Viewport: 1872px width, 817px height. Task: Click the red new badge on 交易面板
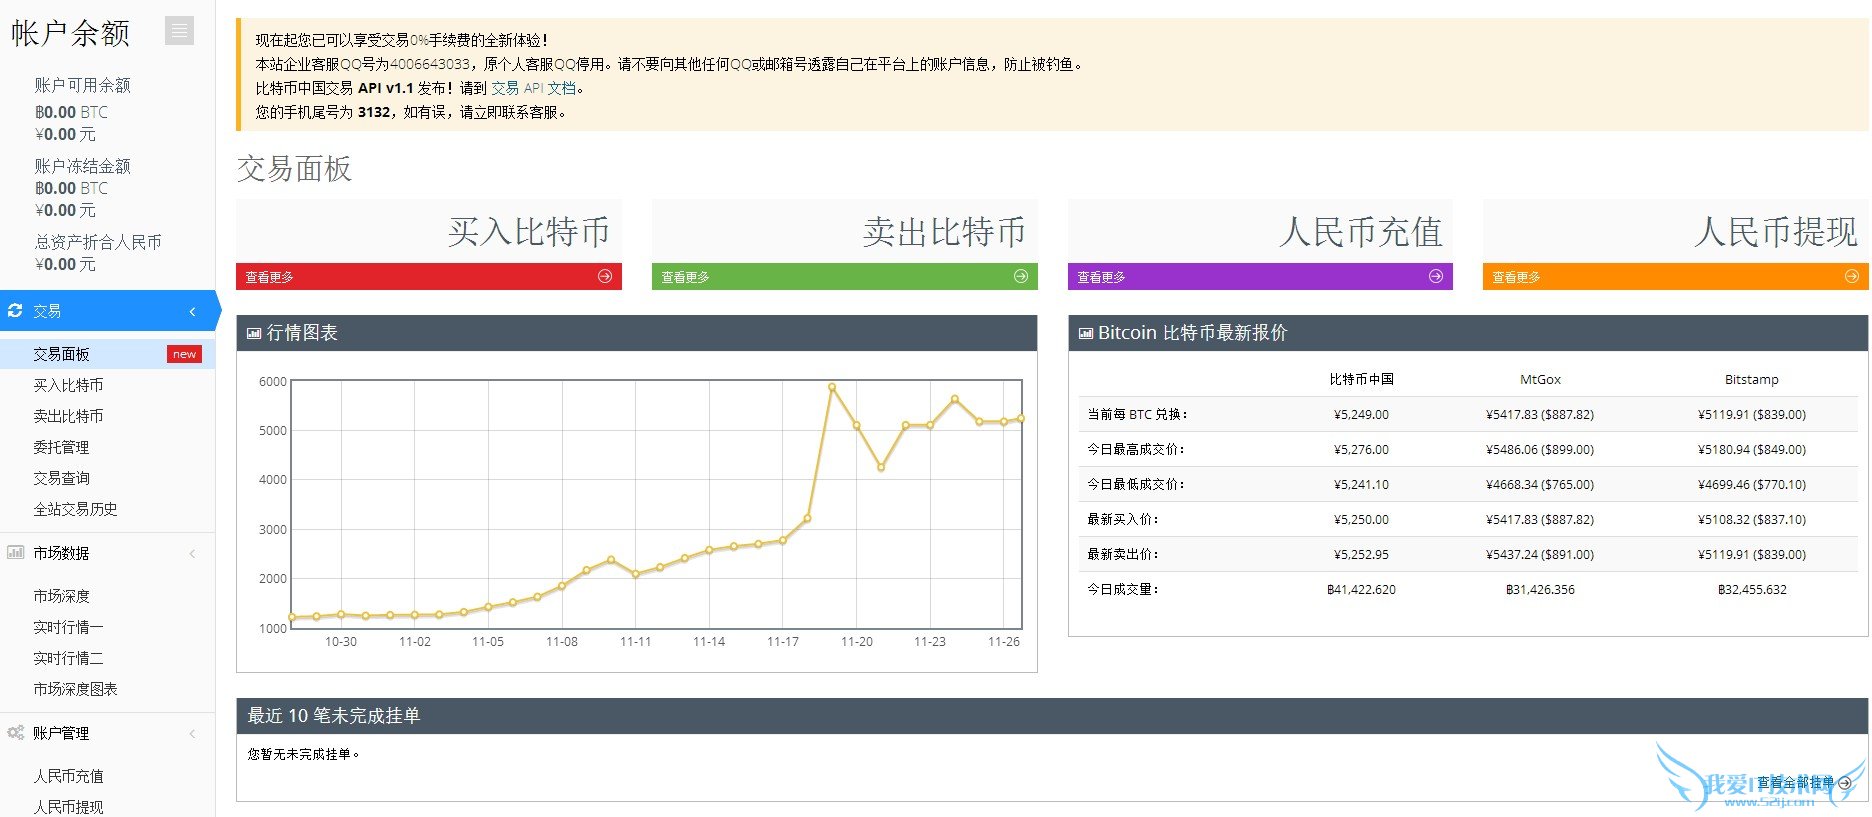[x=184, y=354]
